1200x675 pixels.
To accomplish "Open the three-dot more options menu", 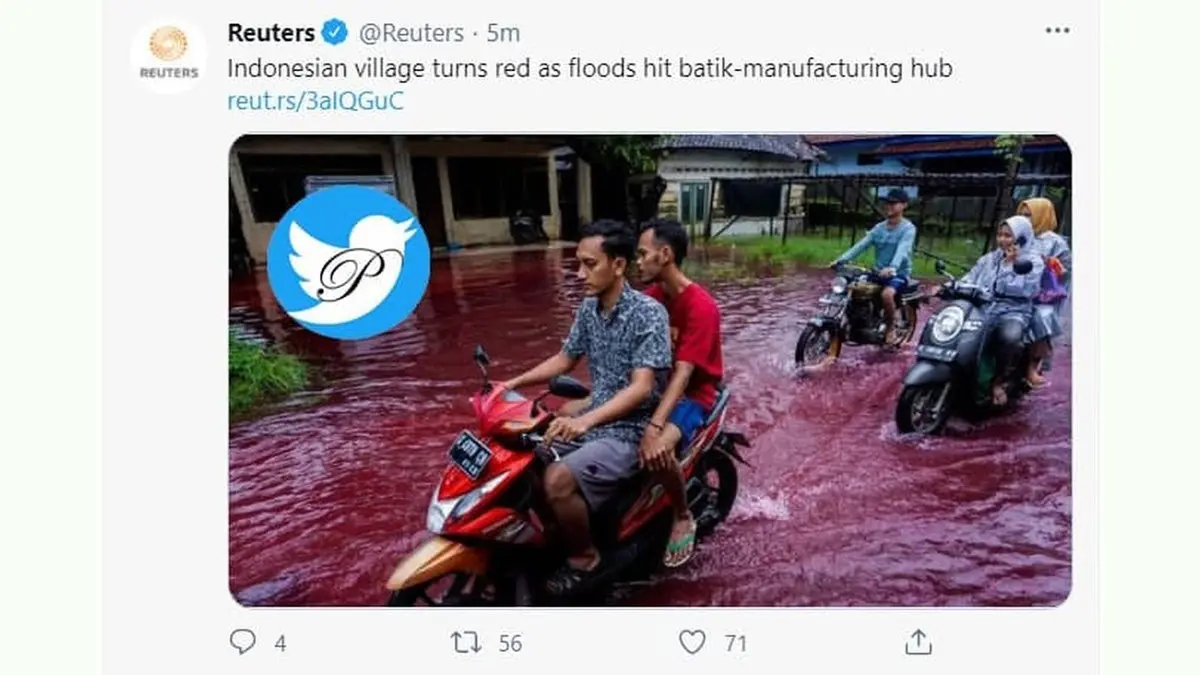I will click(x=1057, y=31).
